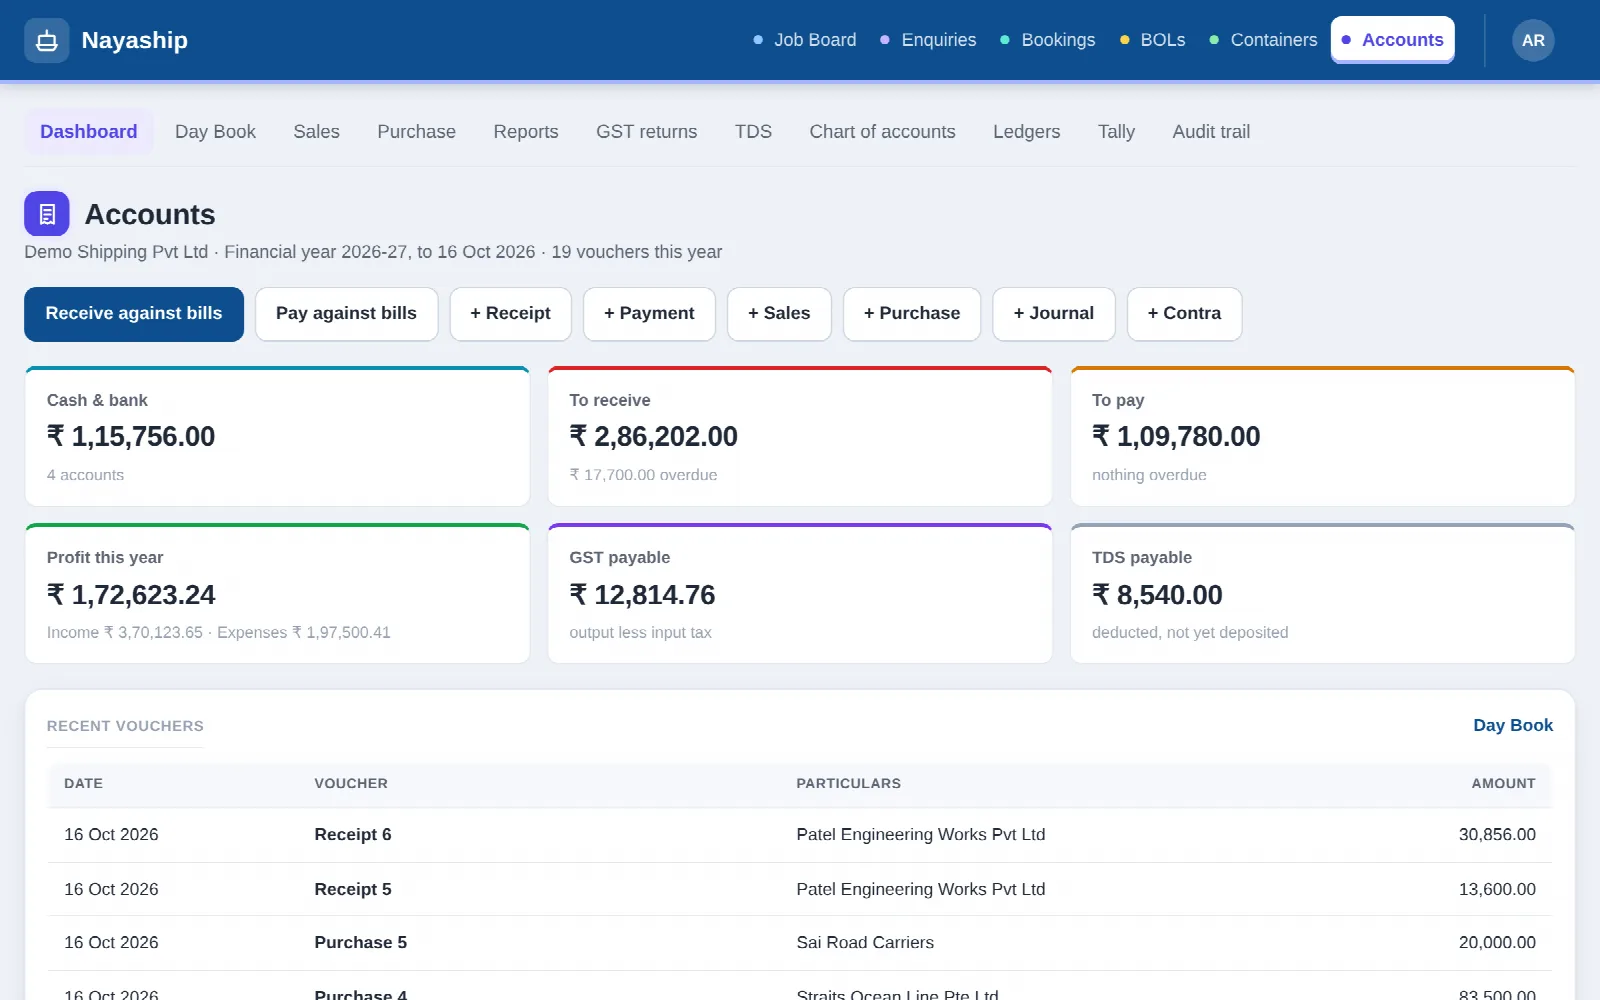Click Receive against bills button
This screenshot has height=1000, width=1600.
click(134, 314)
